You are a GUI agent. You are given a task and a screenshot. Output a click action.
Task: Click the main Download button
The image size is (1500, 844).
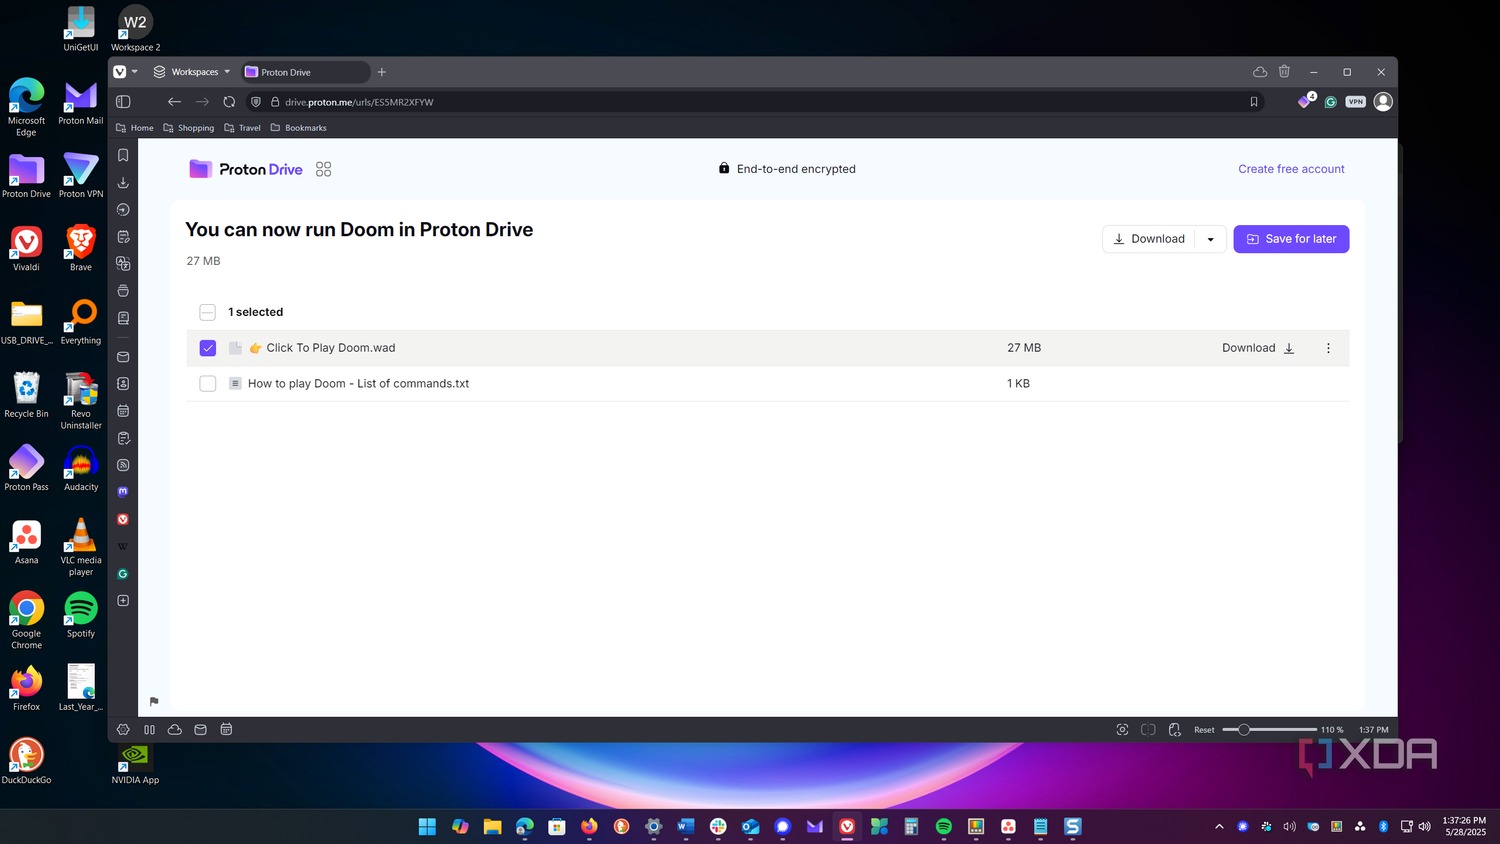click(1149, 239)
